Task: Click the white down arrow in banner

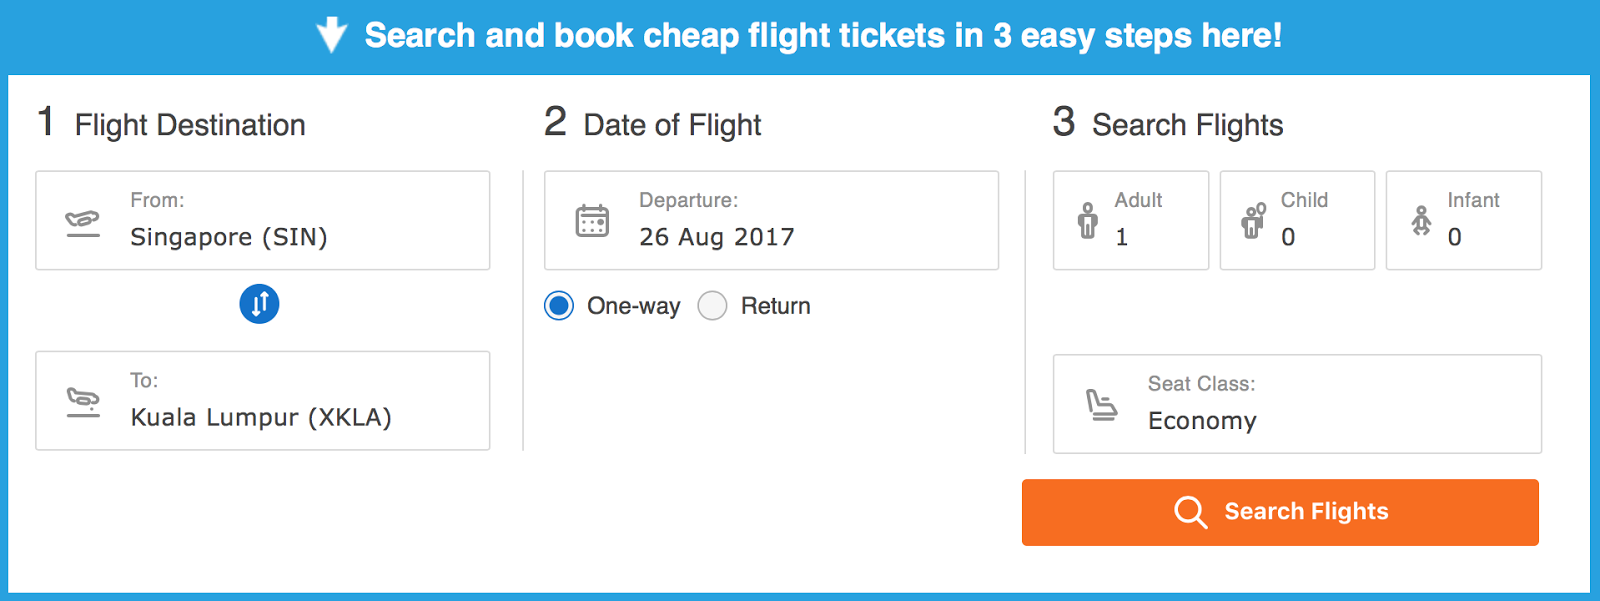Action: 332,36
